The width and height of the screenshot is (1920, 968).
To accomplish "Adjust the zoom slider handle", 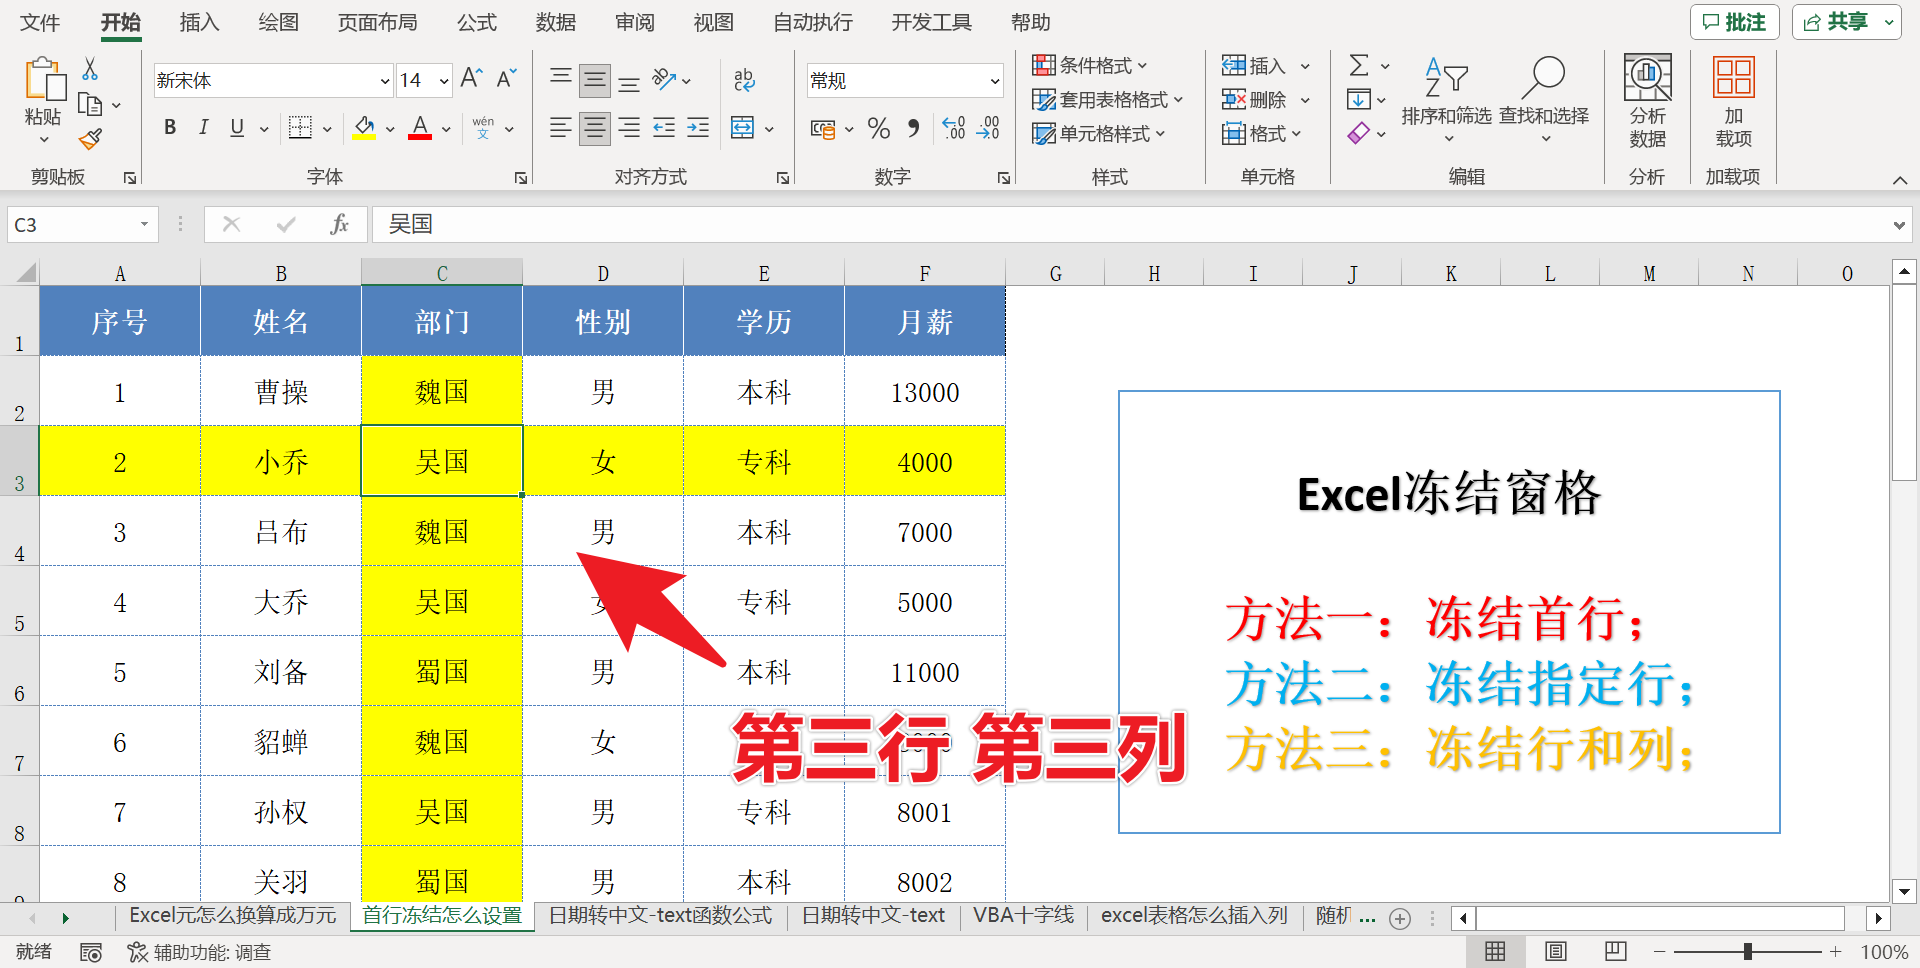I will (1747, 952).
